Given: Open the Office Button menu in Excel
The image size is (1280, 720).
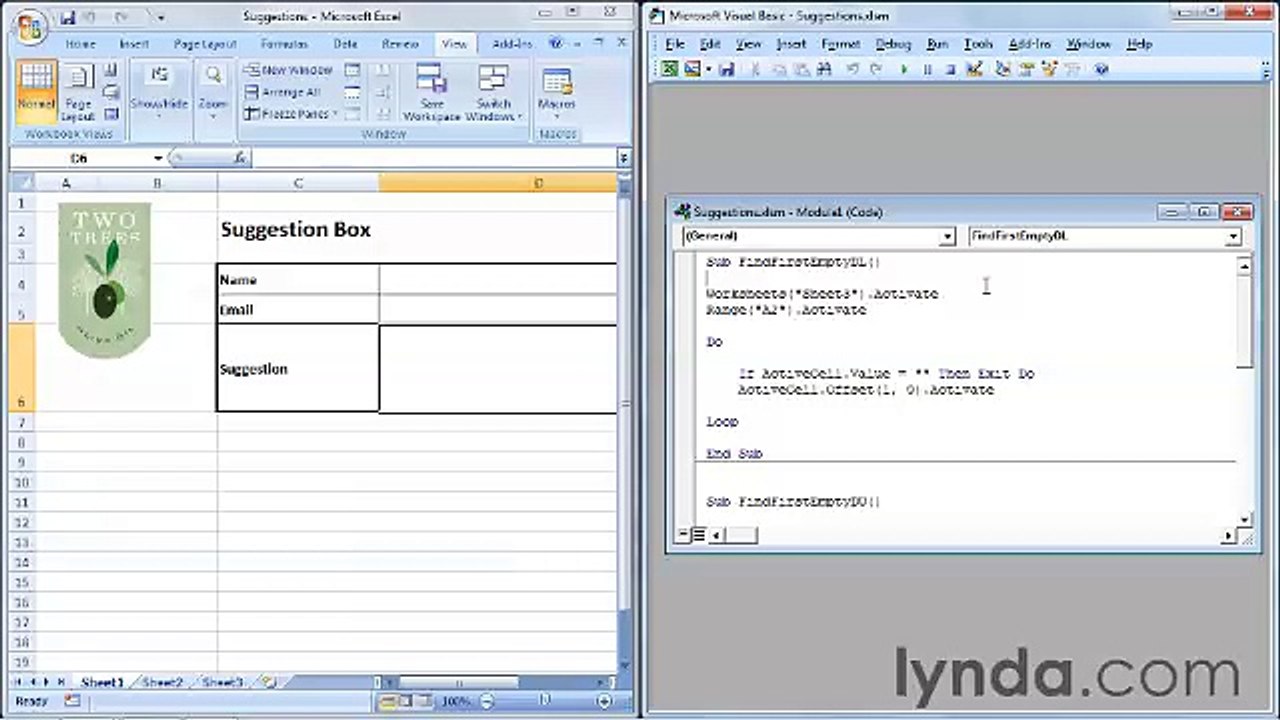Looking at the screenshot, I should (31, 25).
